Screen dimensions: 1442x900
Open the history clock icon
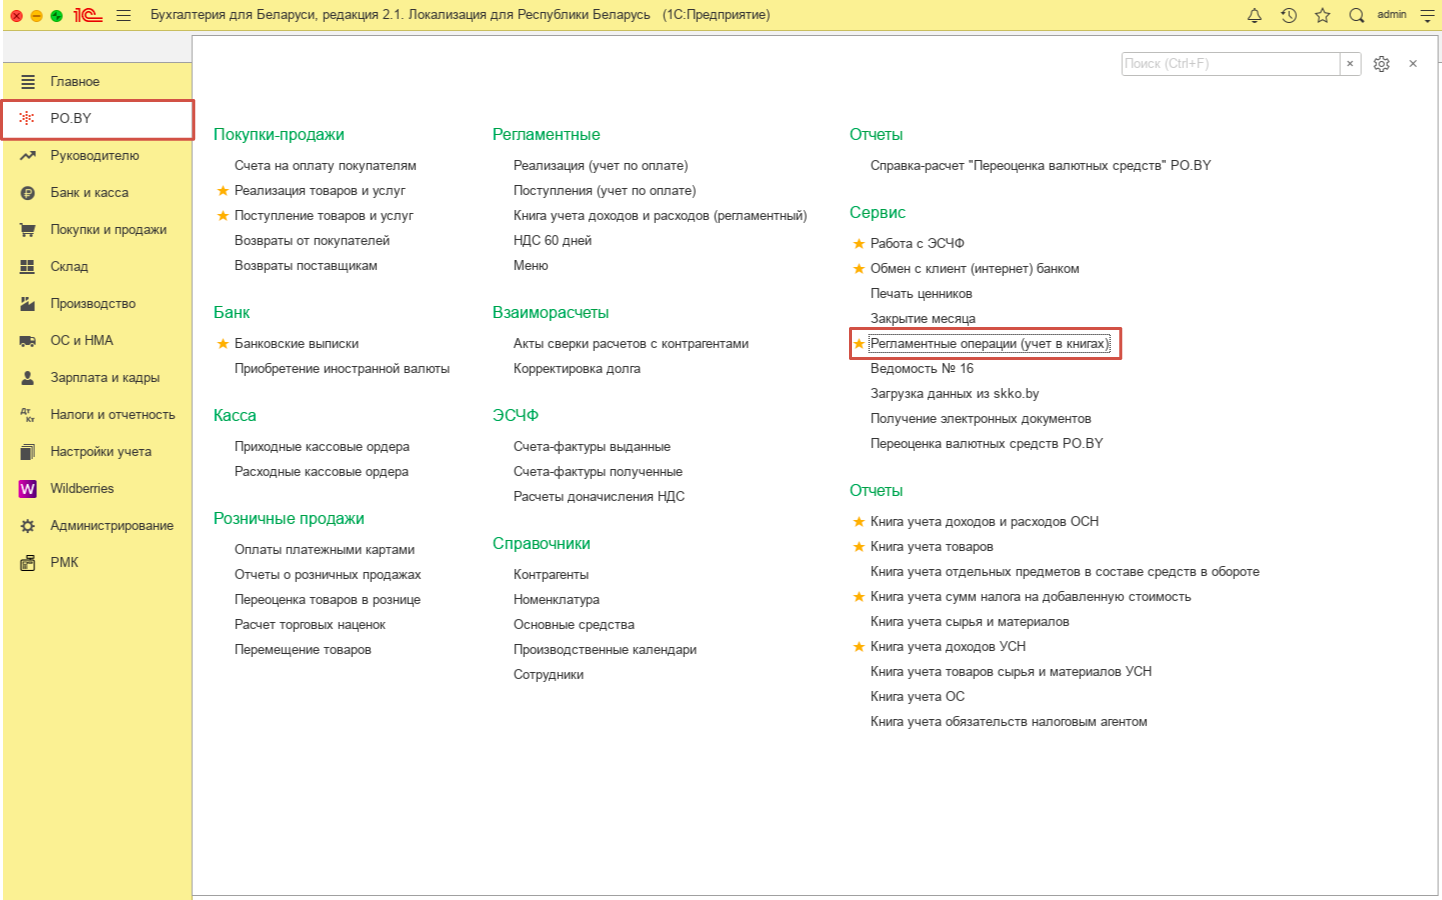(x=1289, y=15)
